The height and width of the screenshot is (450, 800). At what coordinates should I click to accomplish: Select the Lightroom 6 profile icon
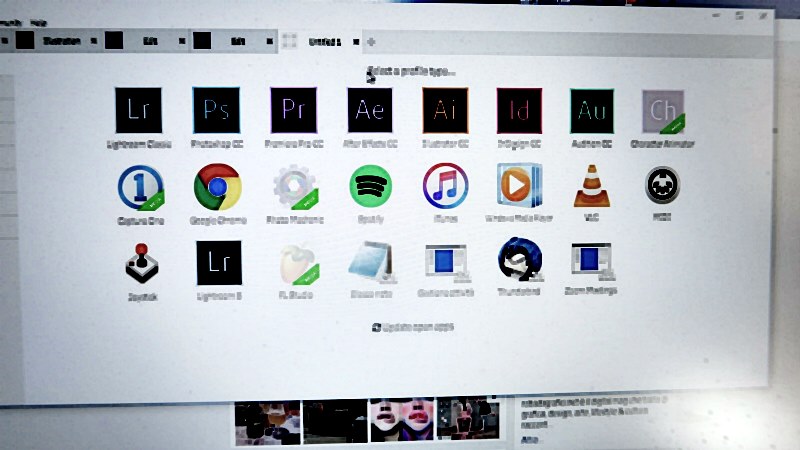pos(219,263)
